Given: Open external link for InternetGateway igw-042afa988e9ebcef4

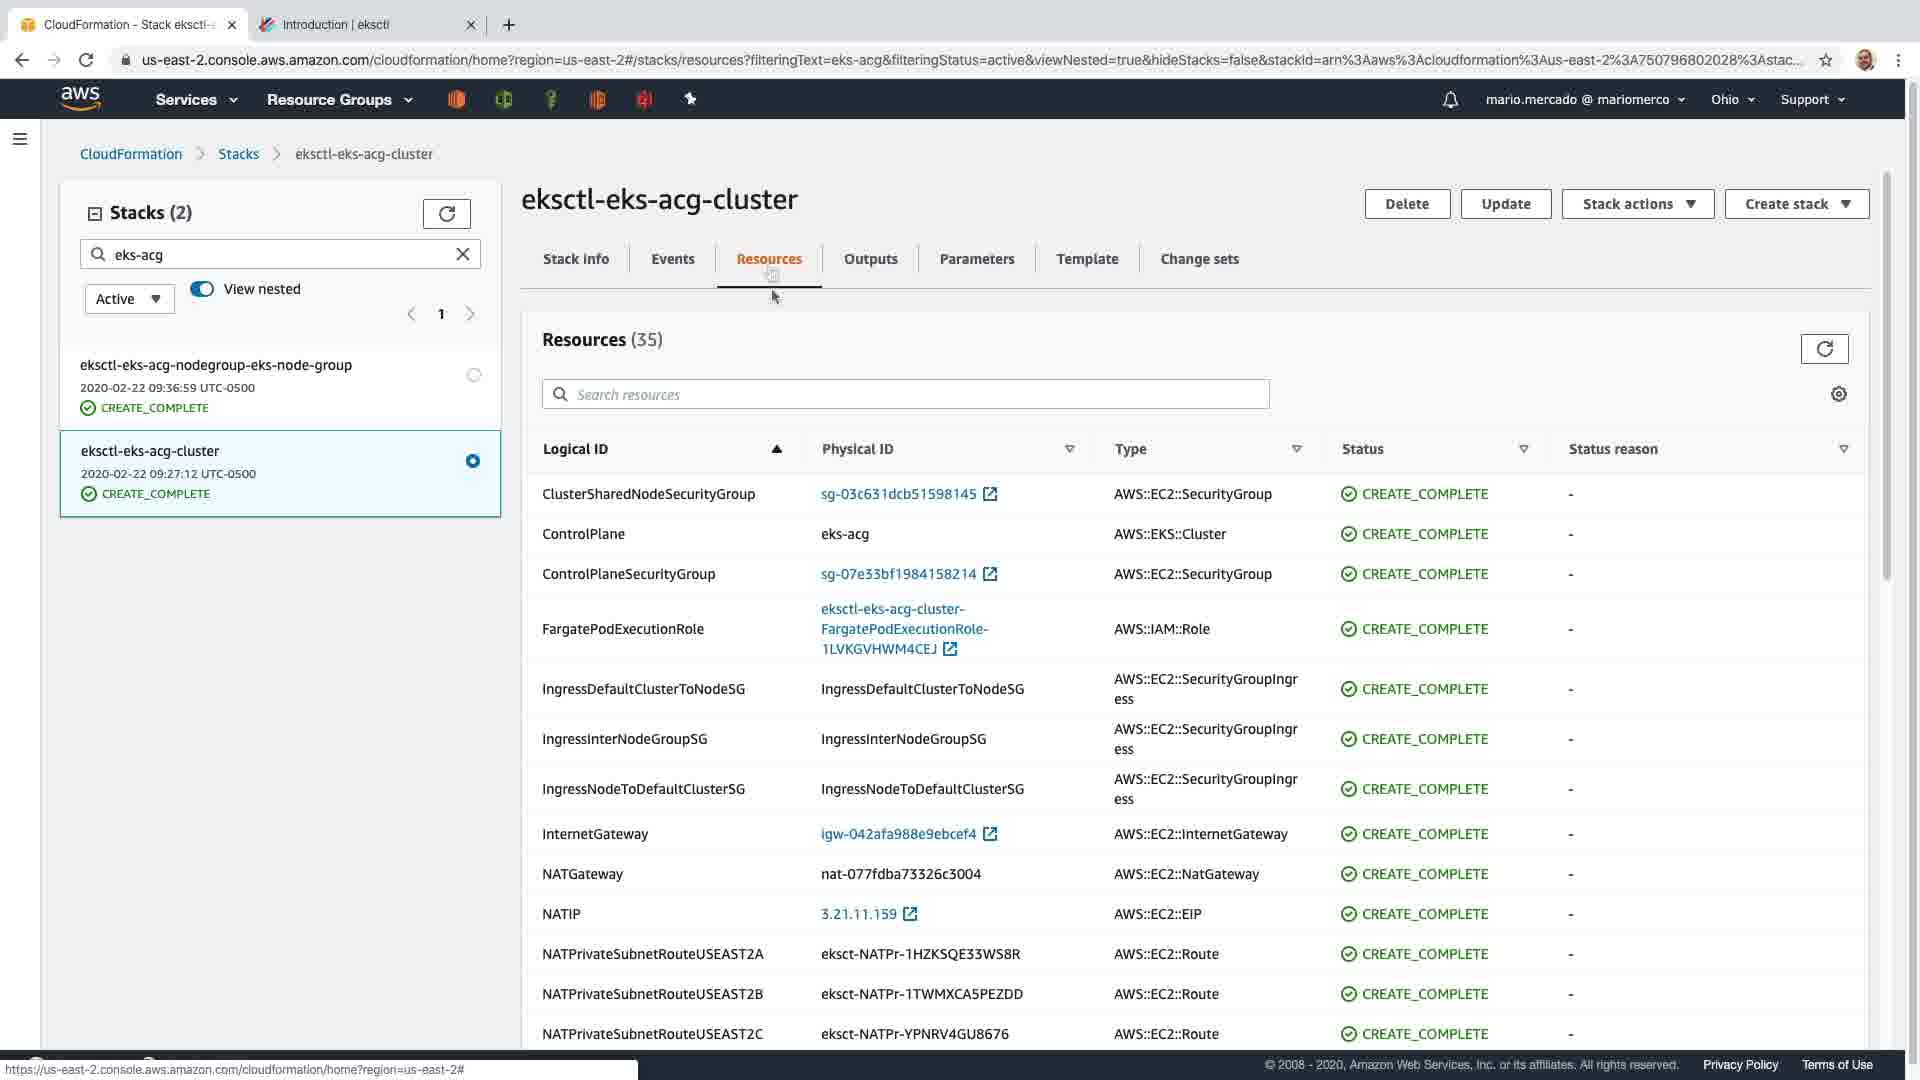Looking at the screenshot, I should [990, 834].
